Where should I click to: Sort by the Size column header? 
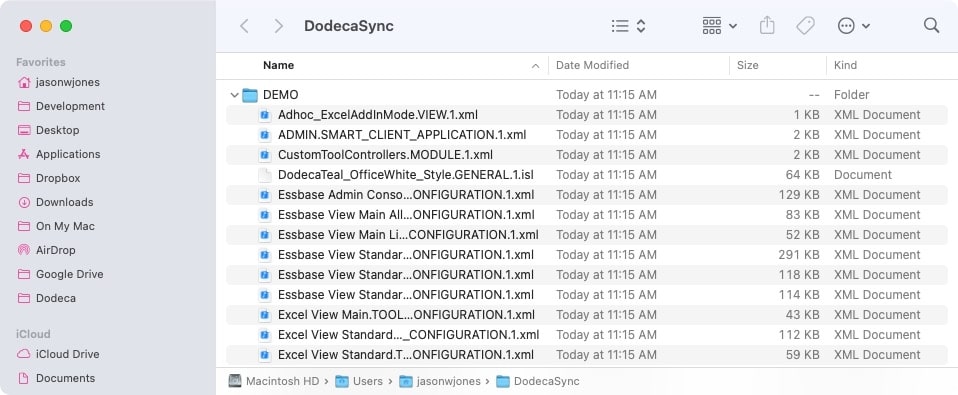pos(747,65)
